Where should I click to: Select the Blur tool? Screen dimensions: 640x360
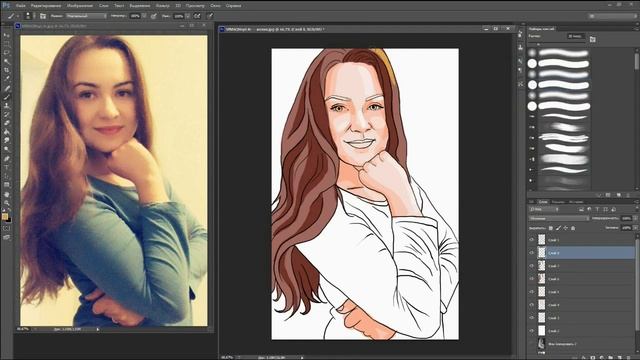tap(7, 140)
